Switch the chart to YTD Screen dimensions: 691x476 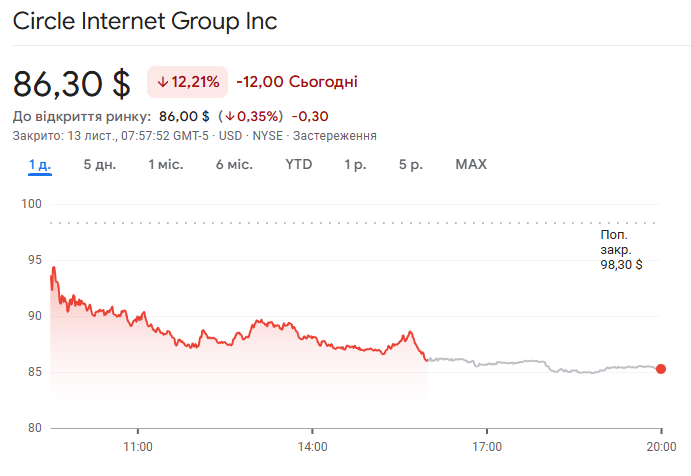point(299,164)
